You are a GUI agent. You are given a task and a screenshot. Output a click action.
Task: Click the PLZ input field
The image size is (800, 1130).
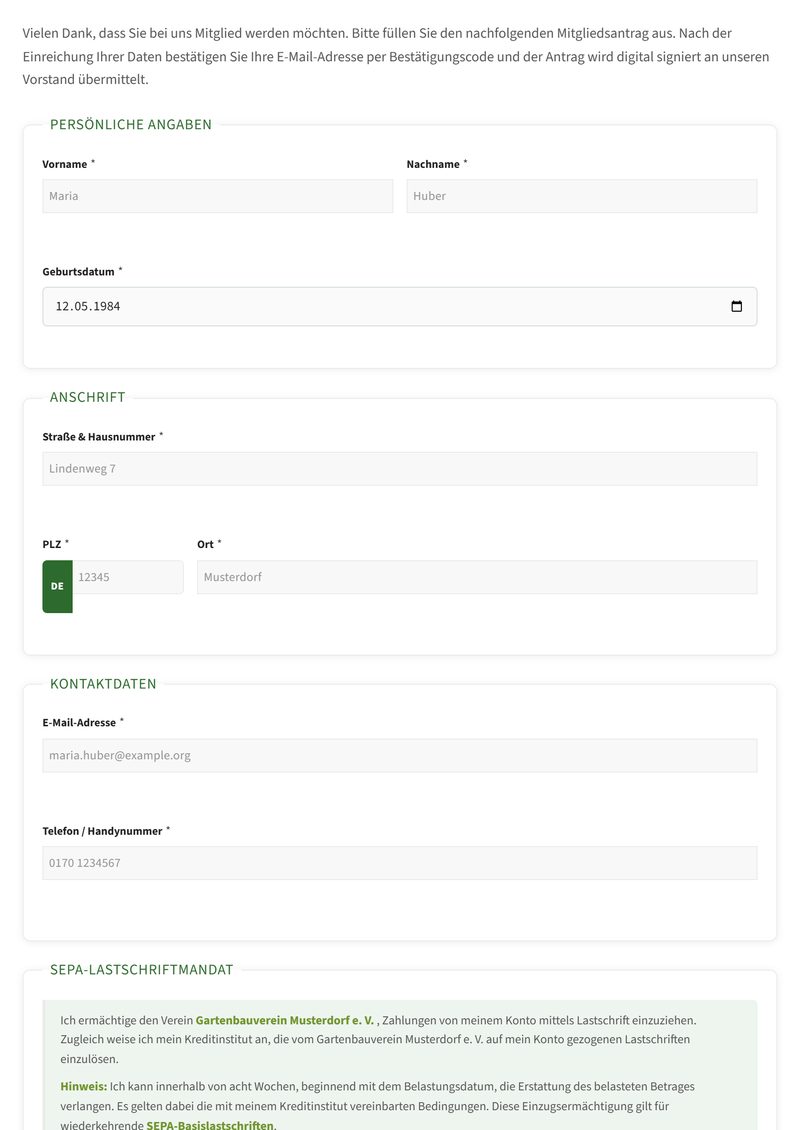pyautogui.click(x=128, y=577)
